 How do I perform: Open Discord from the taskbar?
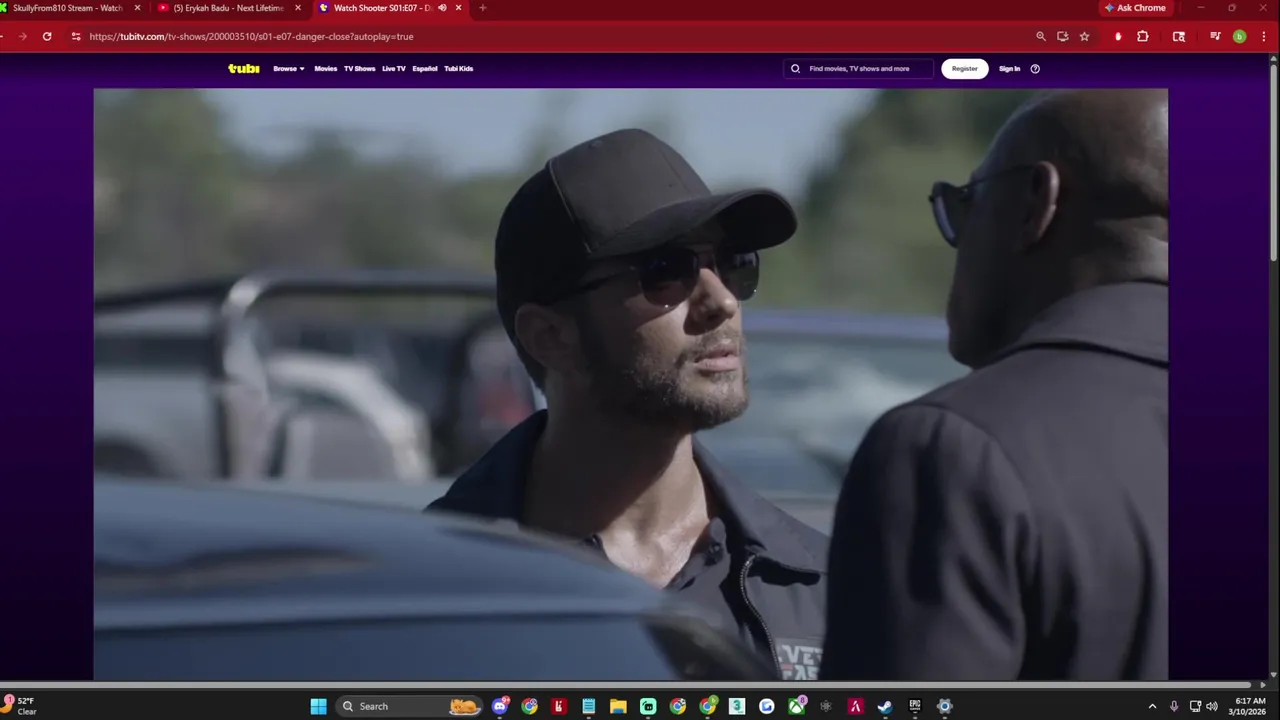tap(500, 706)
